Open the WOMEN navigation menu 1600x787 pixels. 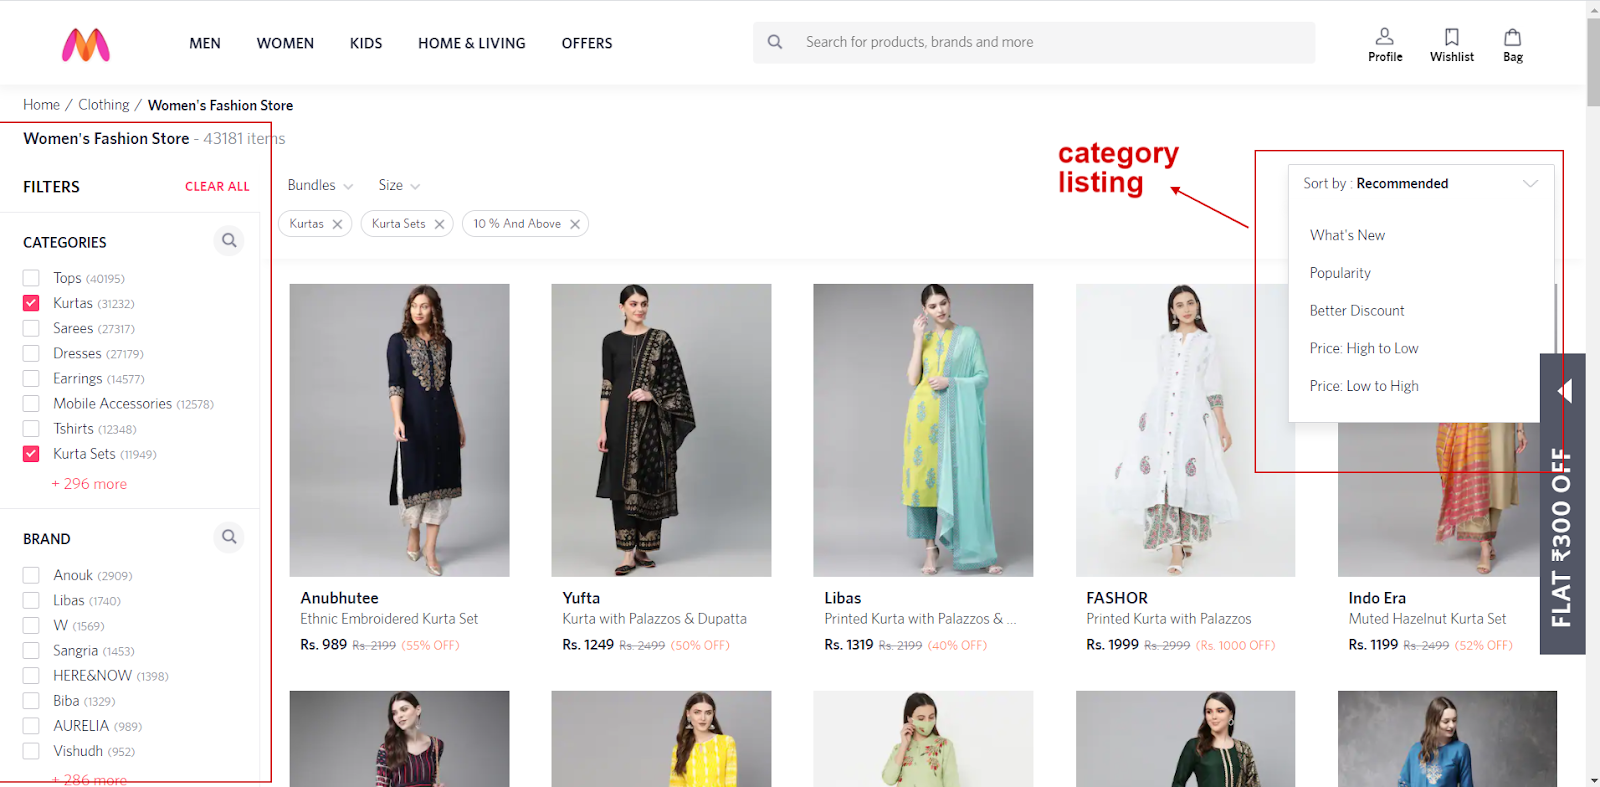285,43
